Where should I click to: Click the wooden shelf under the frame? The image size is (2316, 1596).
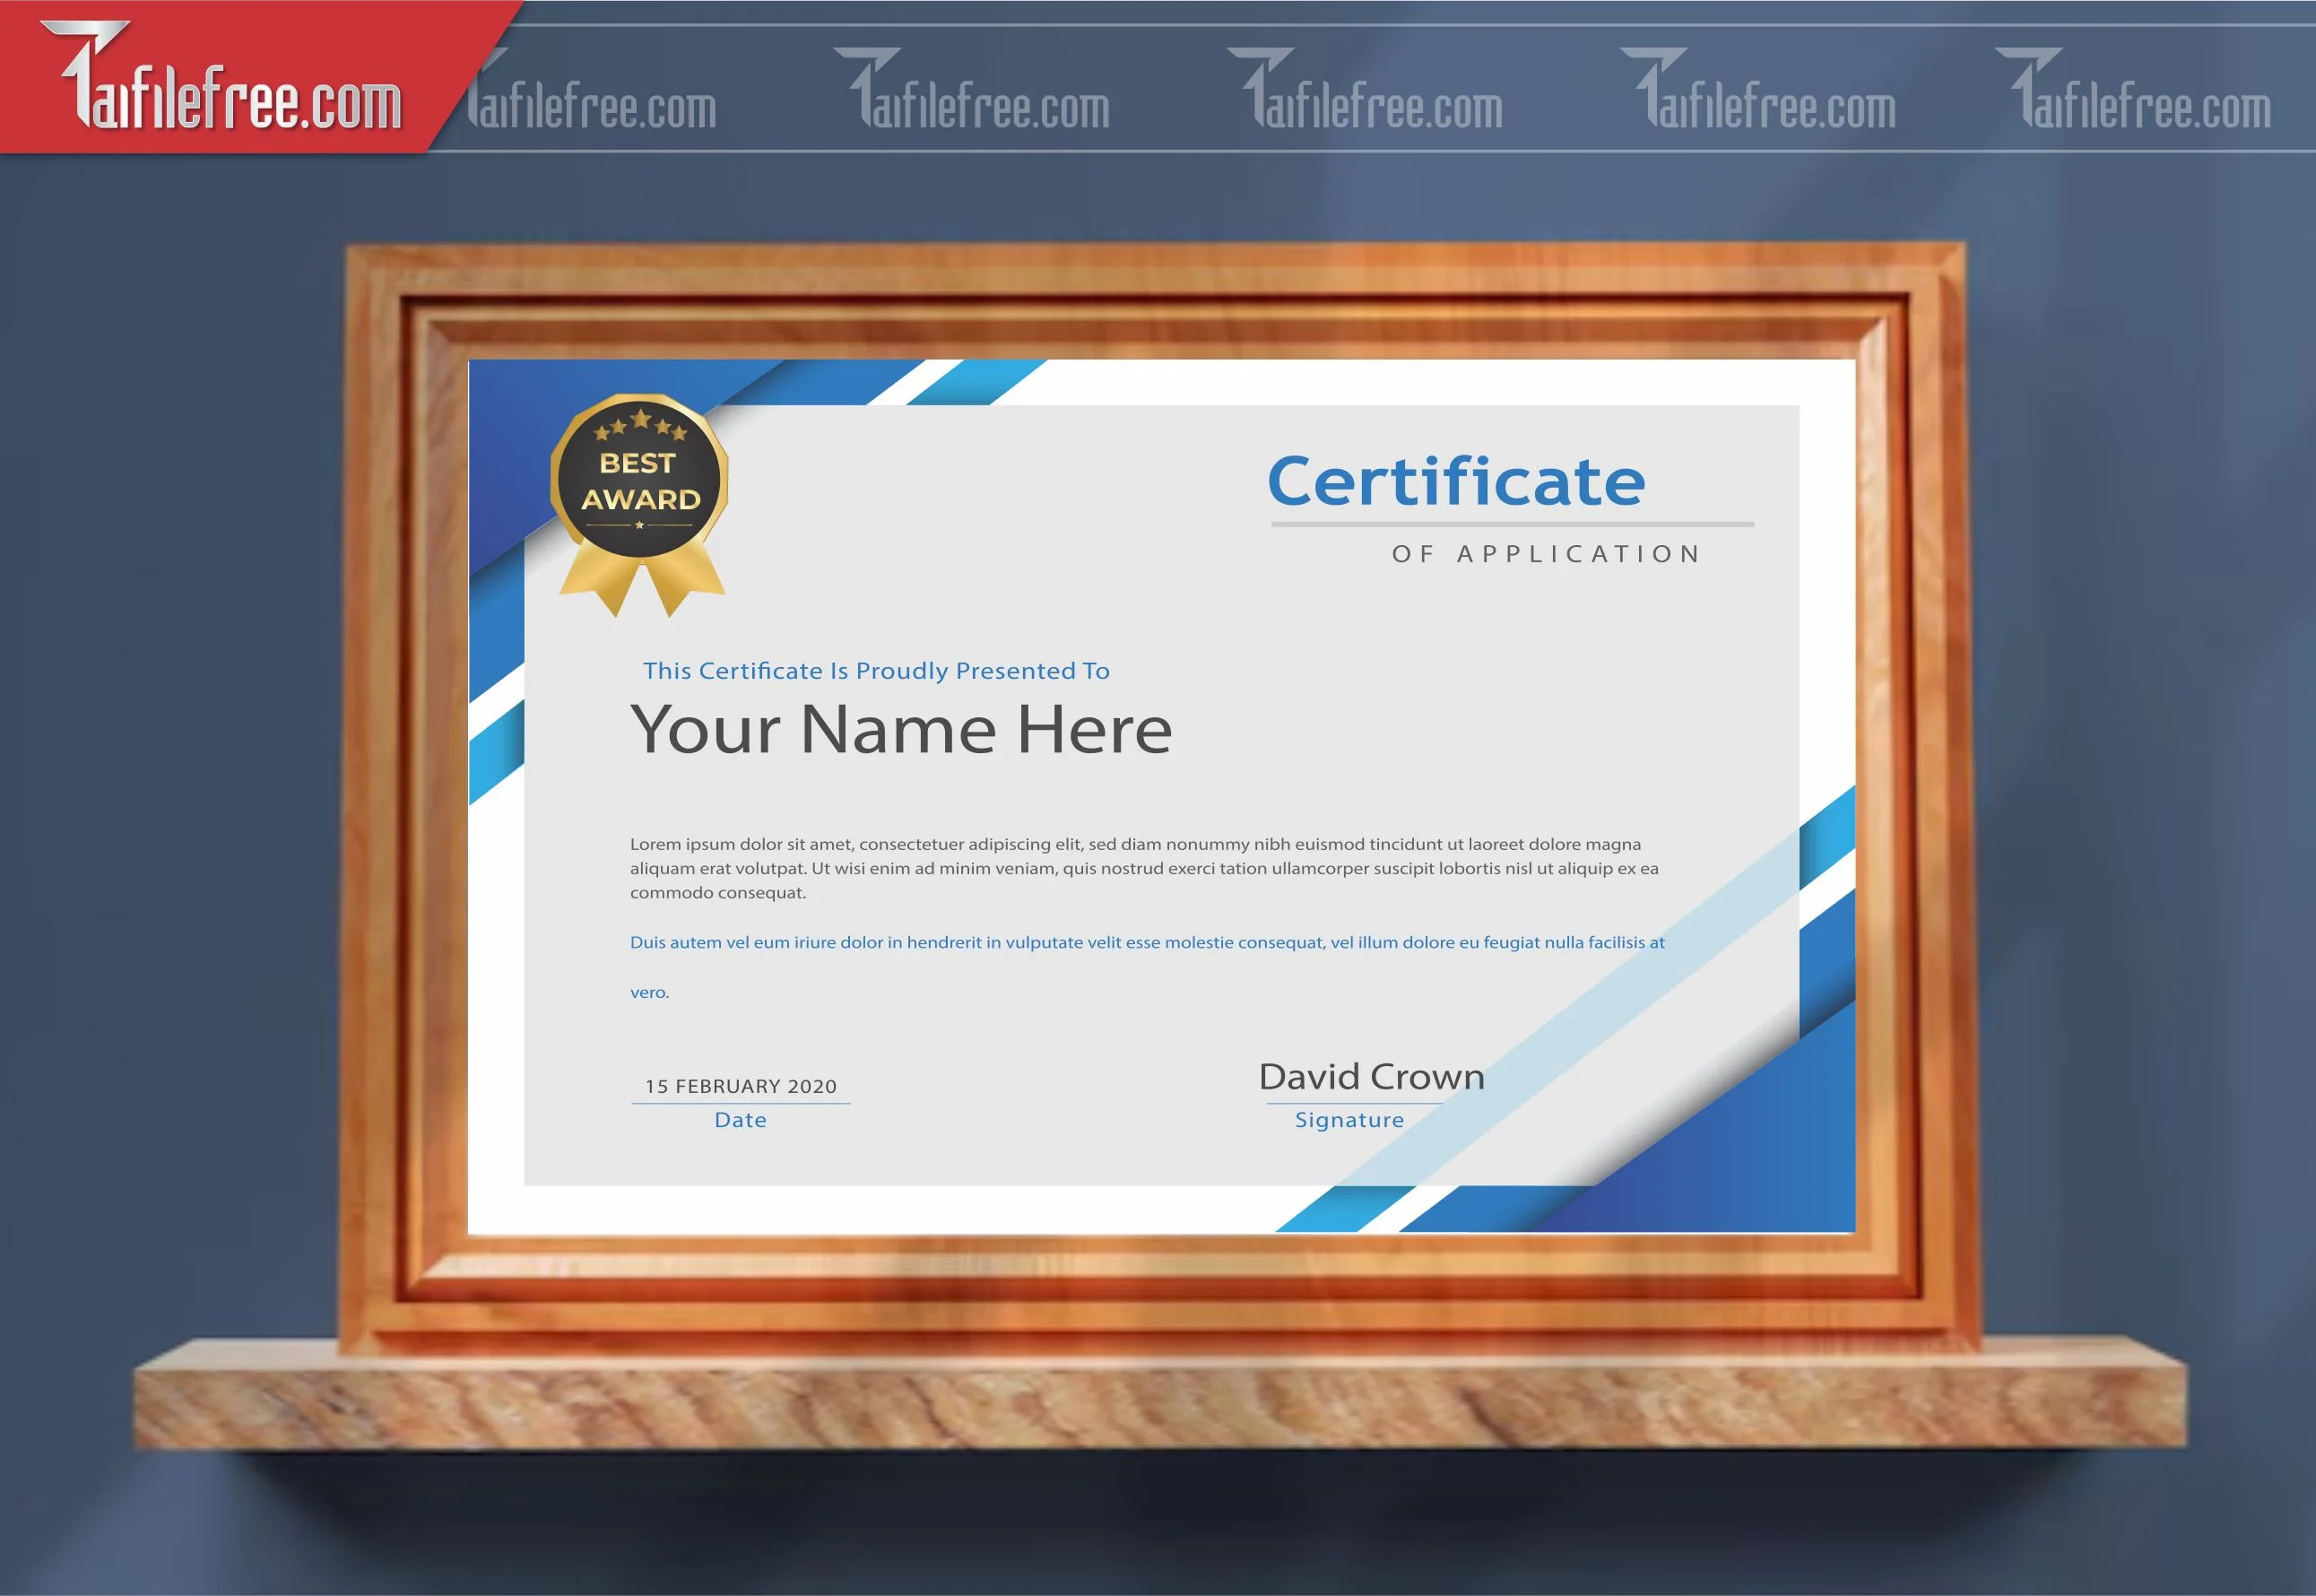(x=1160, y=1395)
